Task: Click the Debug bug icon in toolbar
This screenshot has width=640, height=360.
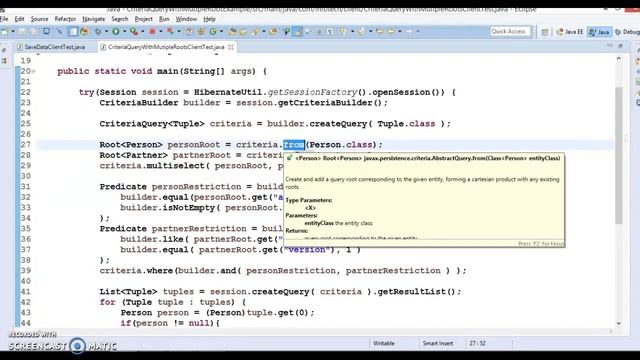Action: click(x=98, y=31)
